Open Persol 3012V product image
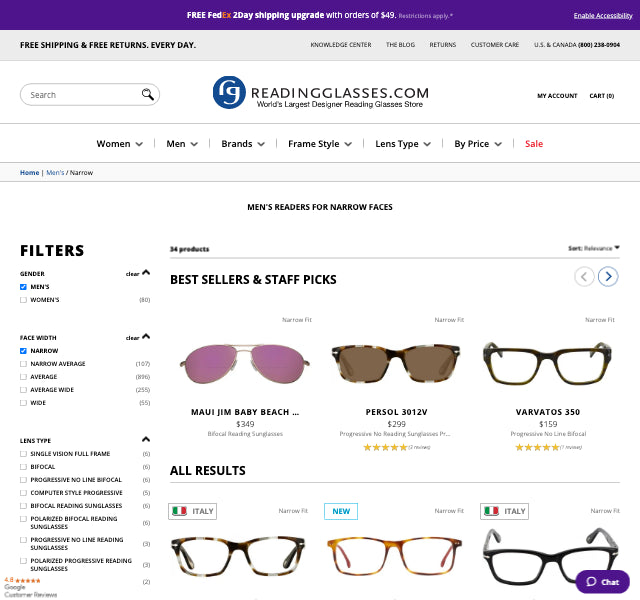This screenshot has height=600, width=640. pos(396,363)
